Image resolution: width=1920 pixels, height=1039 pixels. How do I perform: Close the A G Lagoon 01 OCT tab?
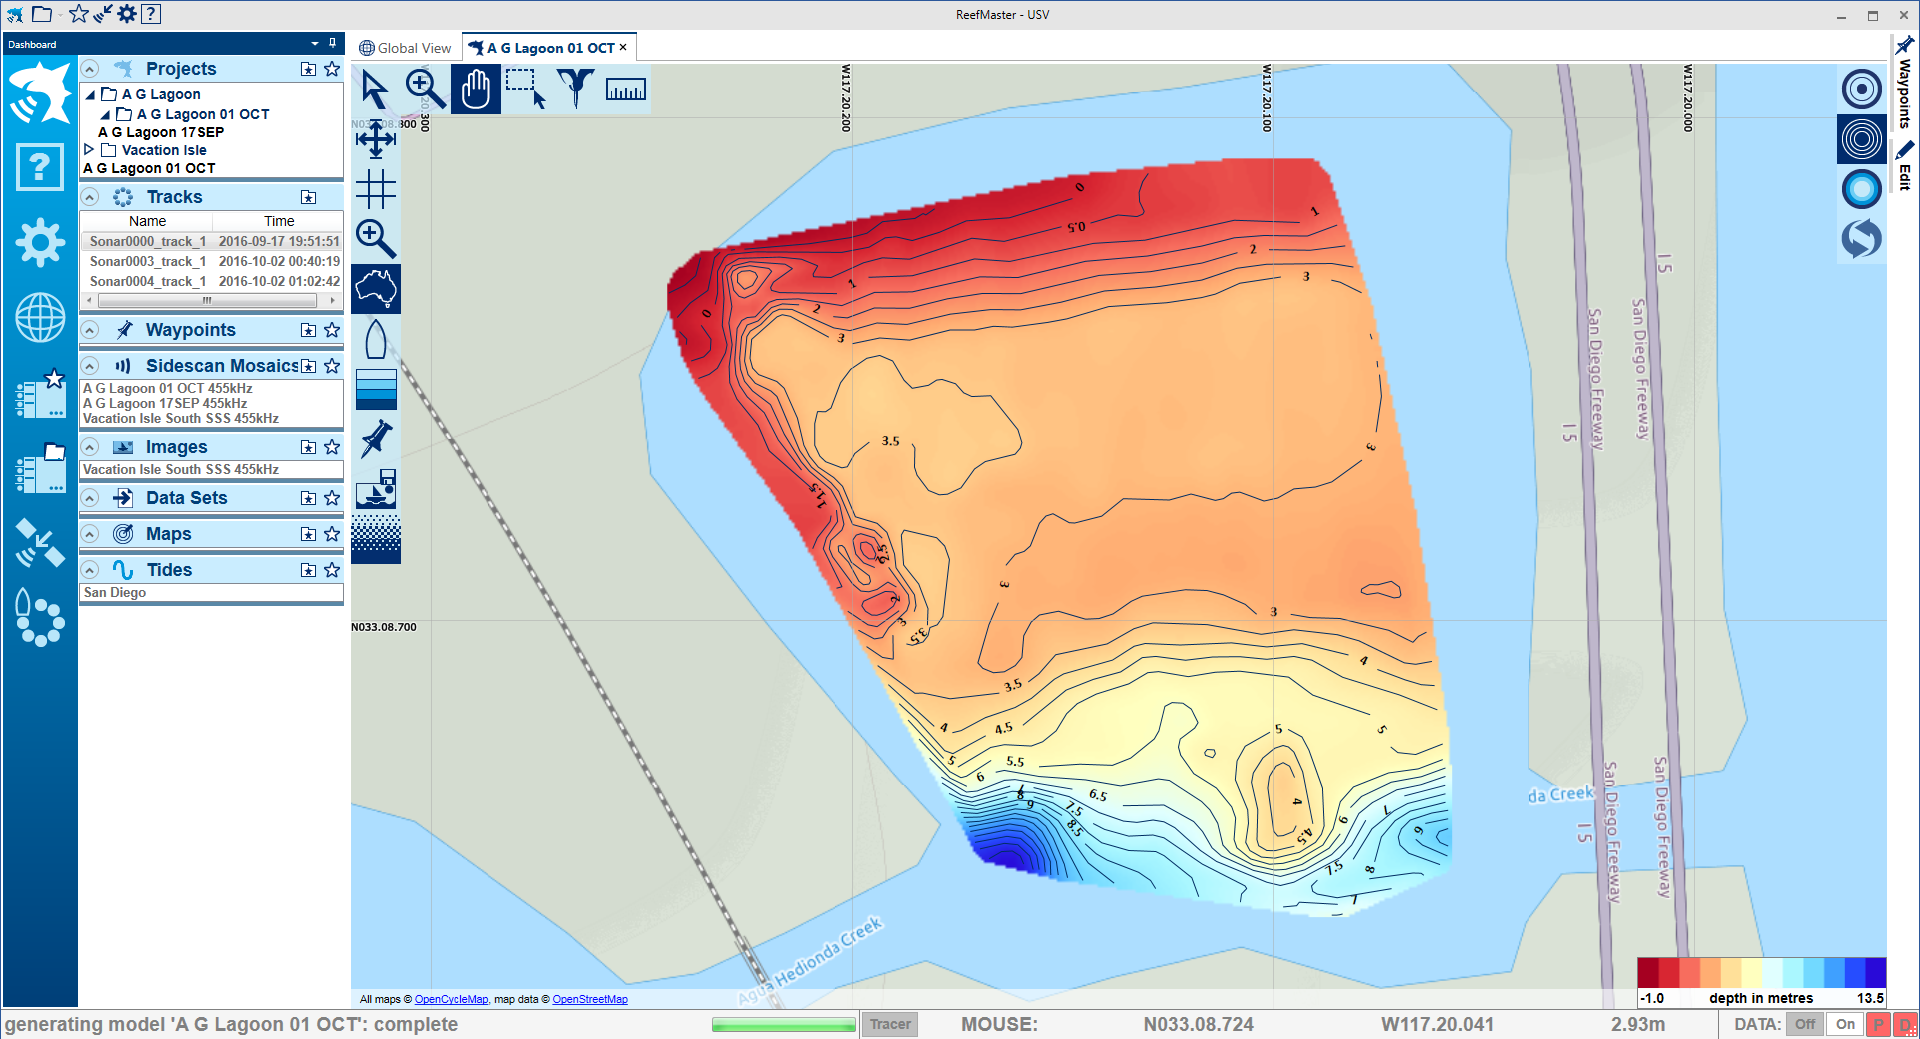pos(623,47)
